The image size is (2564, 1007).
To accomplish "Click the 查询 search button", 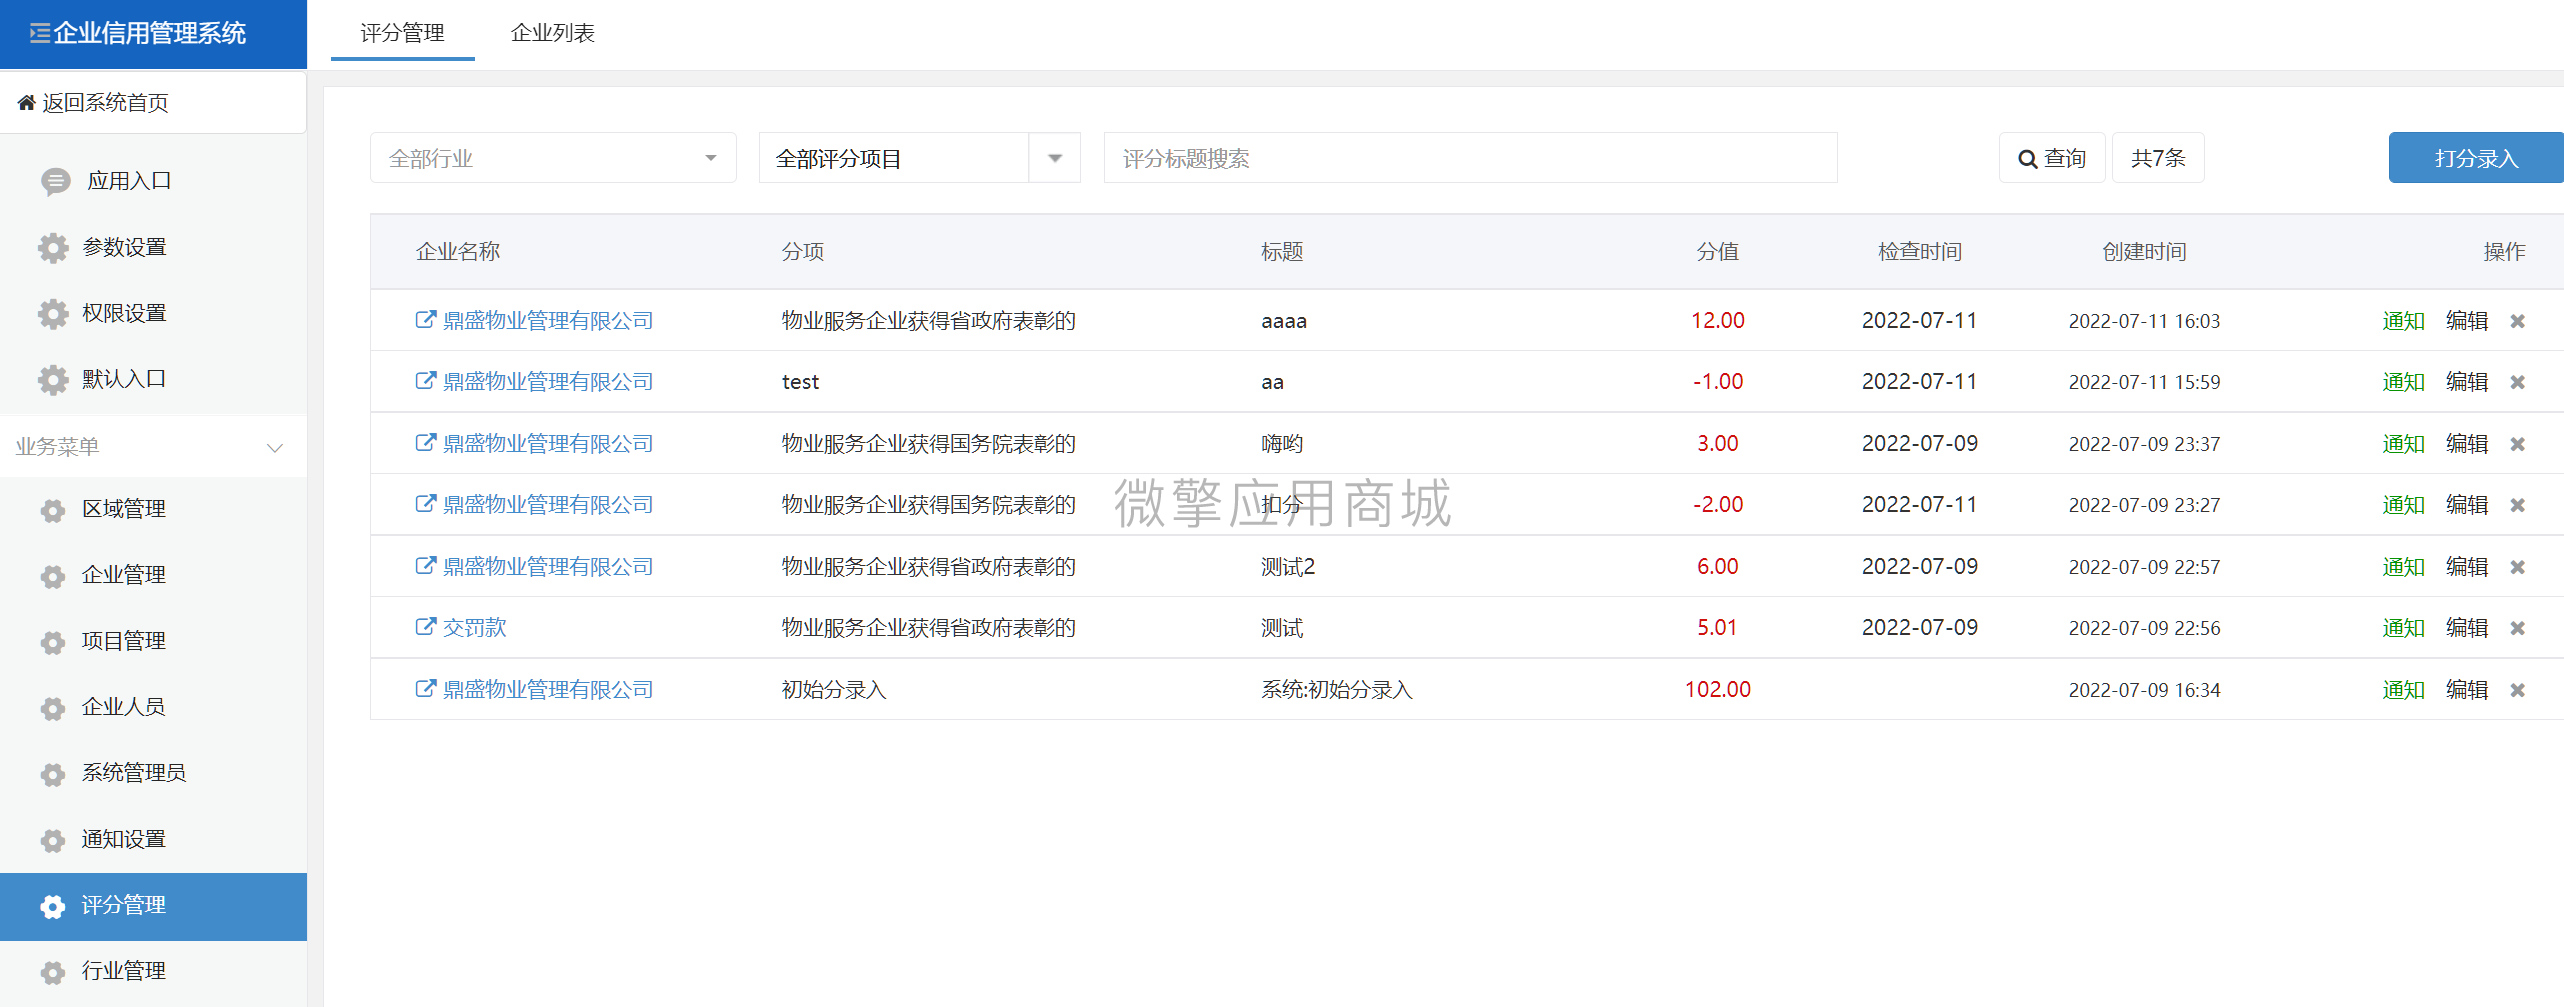I will (x=2052, y=158).
